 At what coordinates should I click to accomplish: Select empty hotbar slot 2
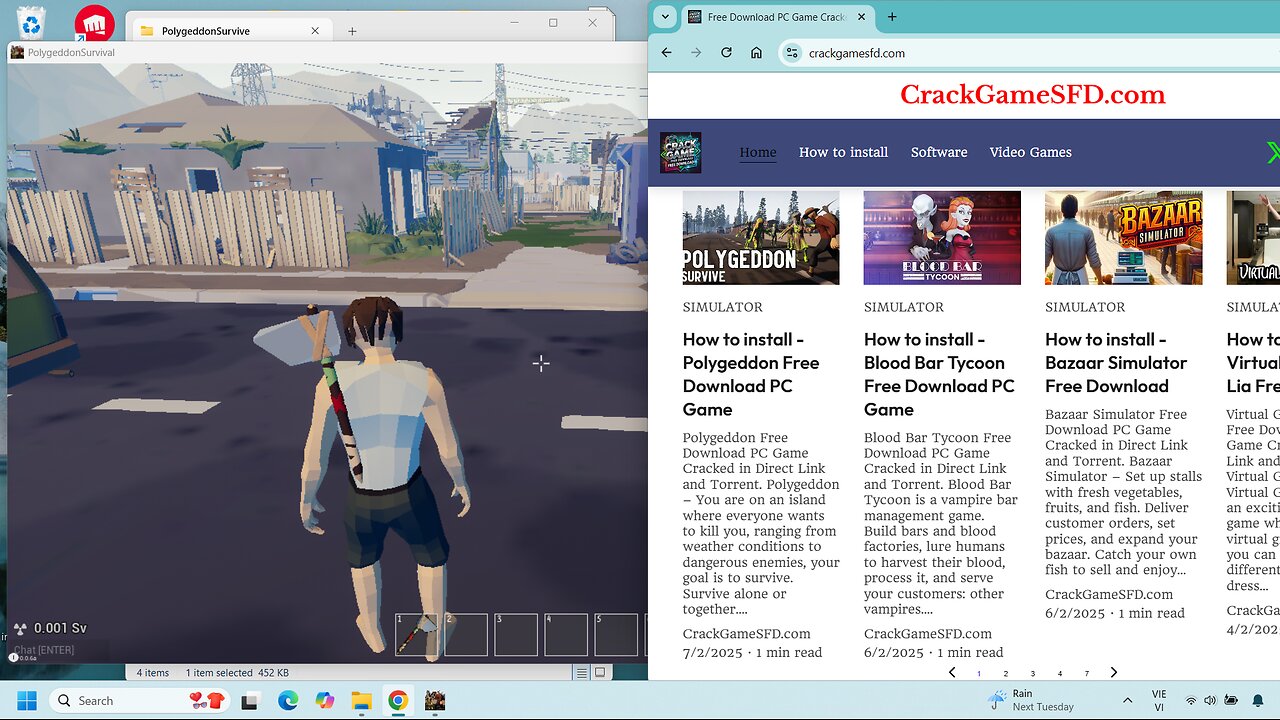[466, 635]
